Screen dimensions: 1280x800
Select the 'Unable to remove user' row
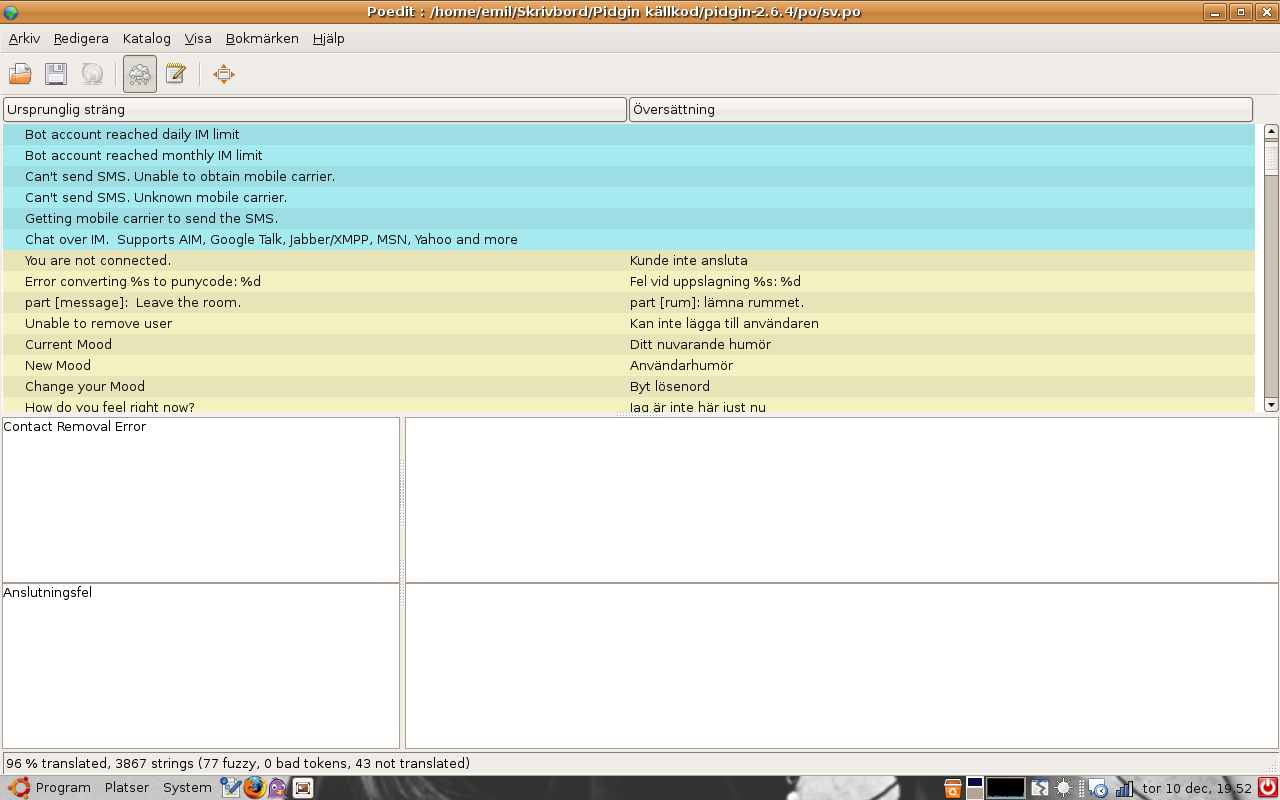point(629,323)
